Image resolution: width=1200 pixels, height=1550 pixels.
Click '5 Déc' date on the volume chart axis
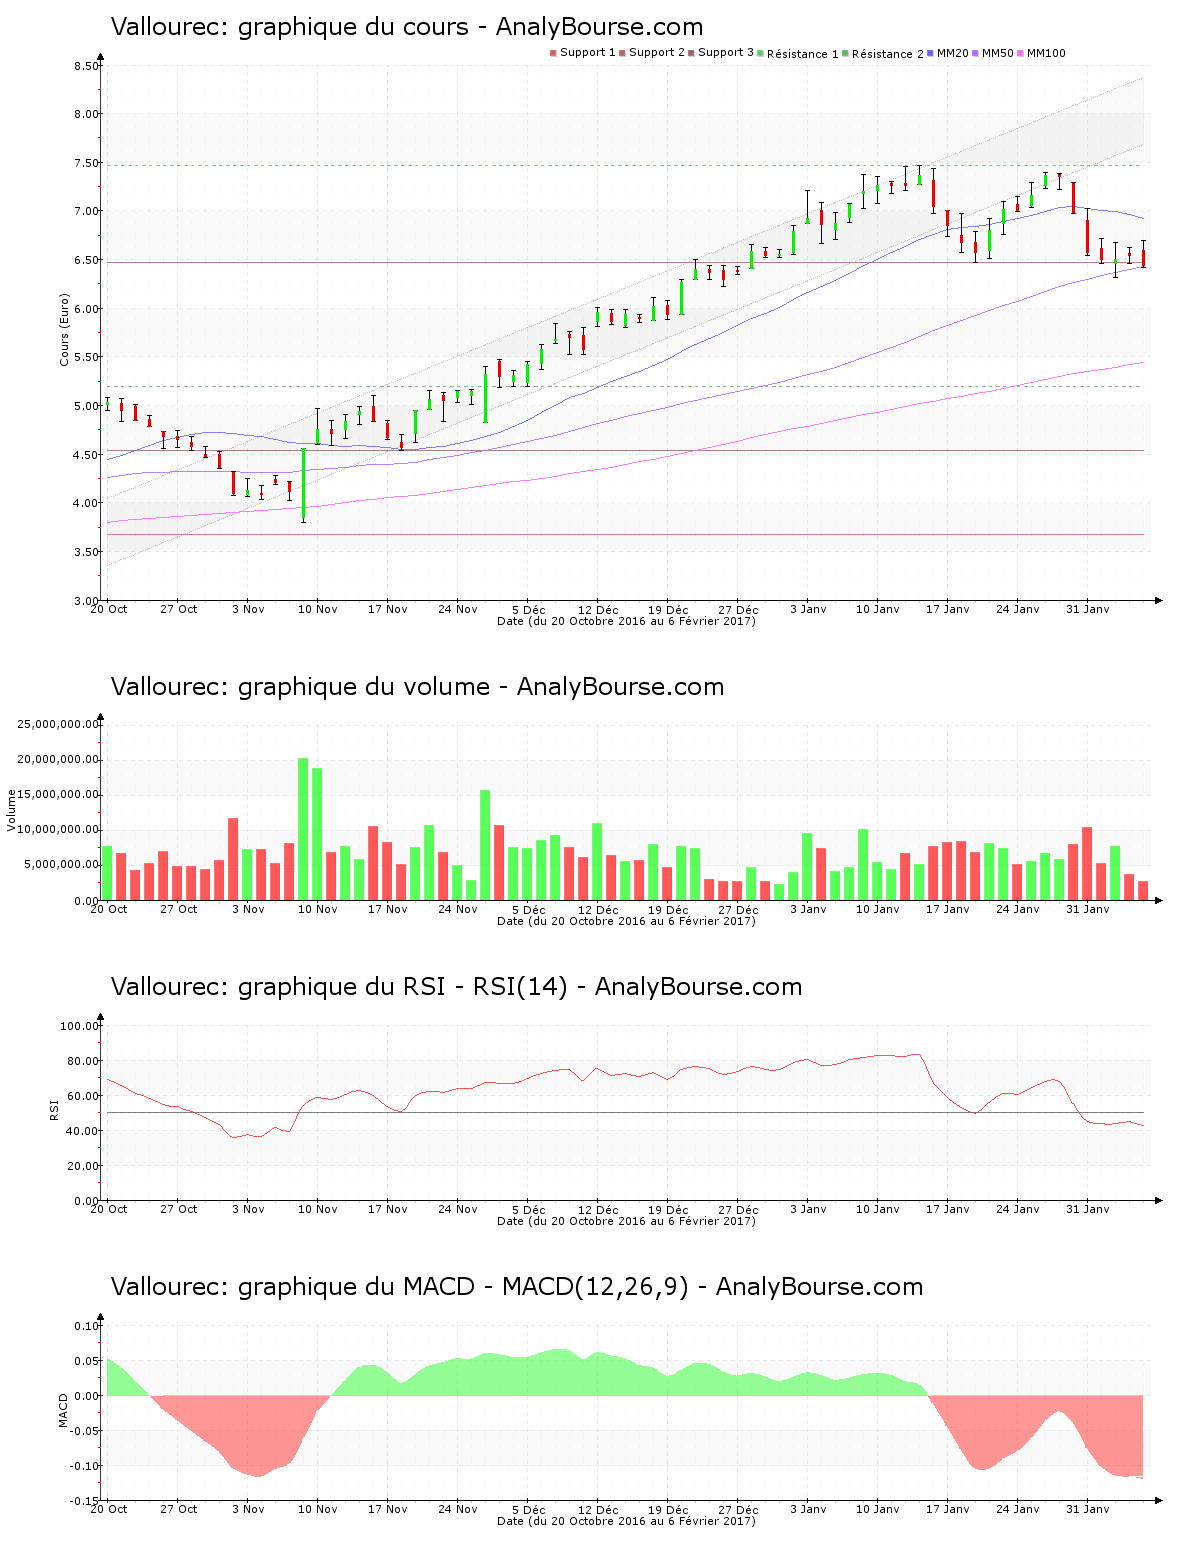(529, 909)
